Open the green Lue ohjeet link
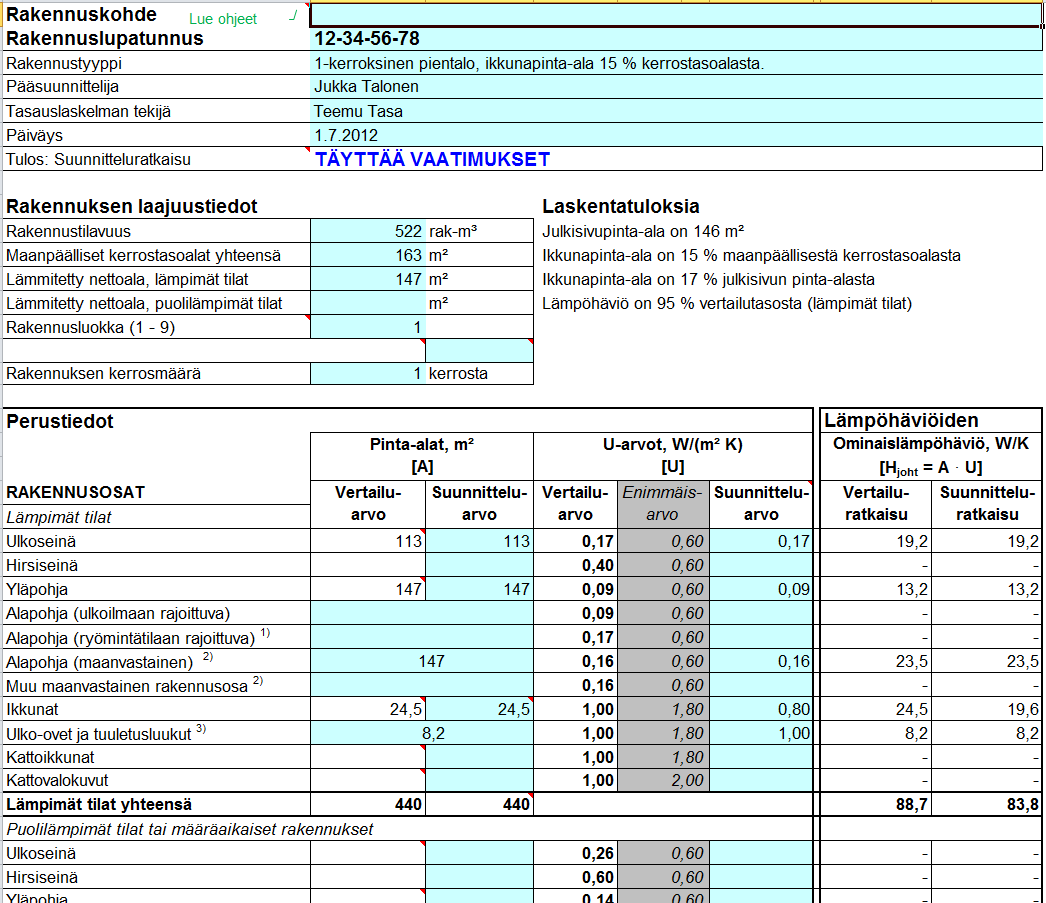The image size is (1046, 903). tap(223, 19)
